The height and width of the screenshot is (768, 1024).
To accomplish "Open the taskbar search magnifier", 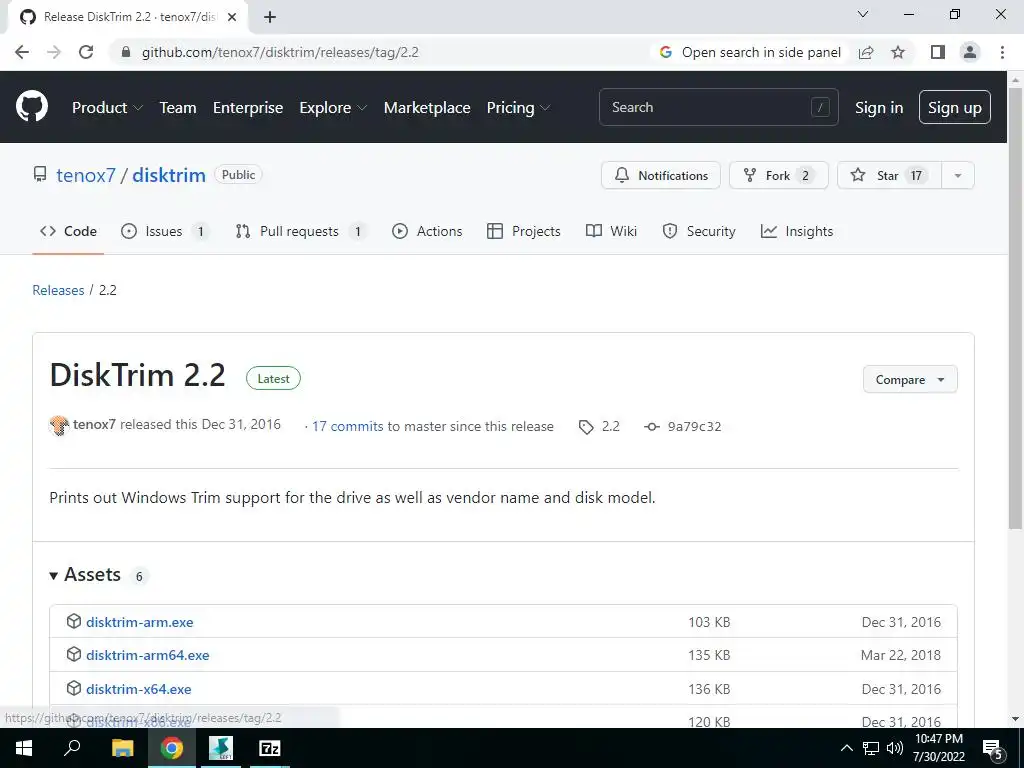I will click(x=72, y=747).
